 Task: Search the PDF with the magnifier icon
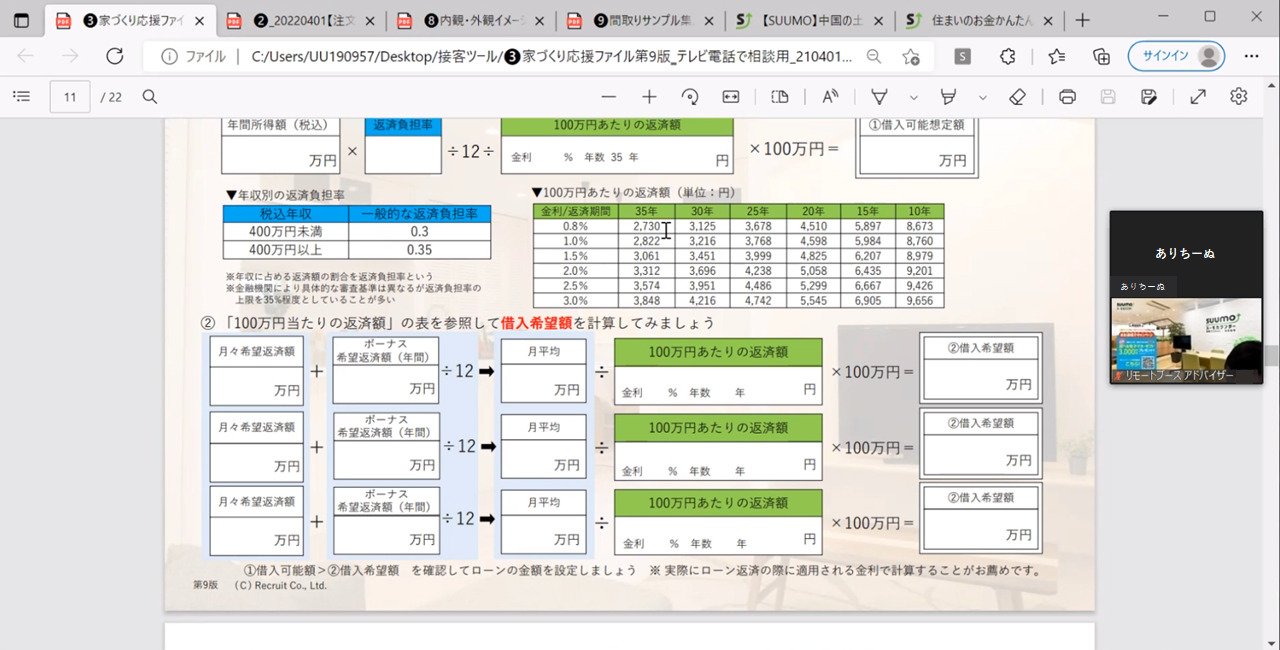click(150, 97)
